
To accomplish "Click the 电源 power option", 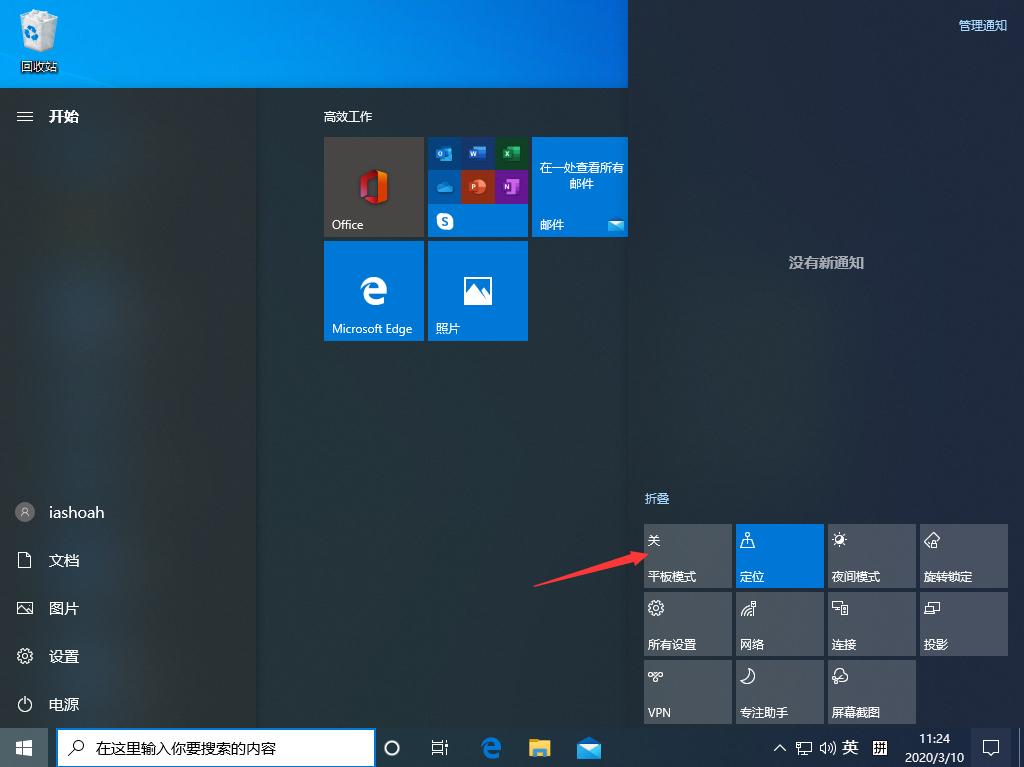I will tap(63, 704).
